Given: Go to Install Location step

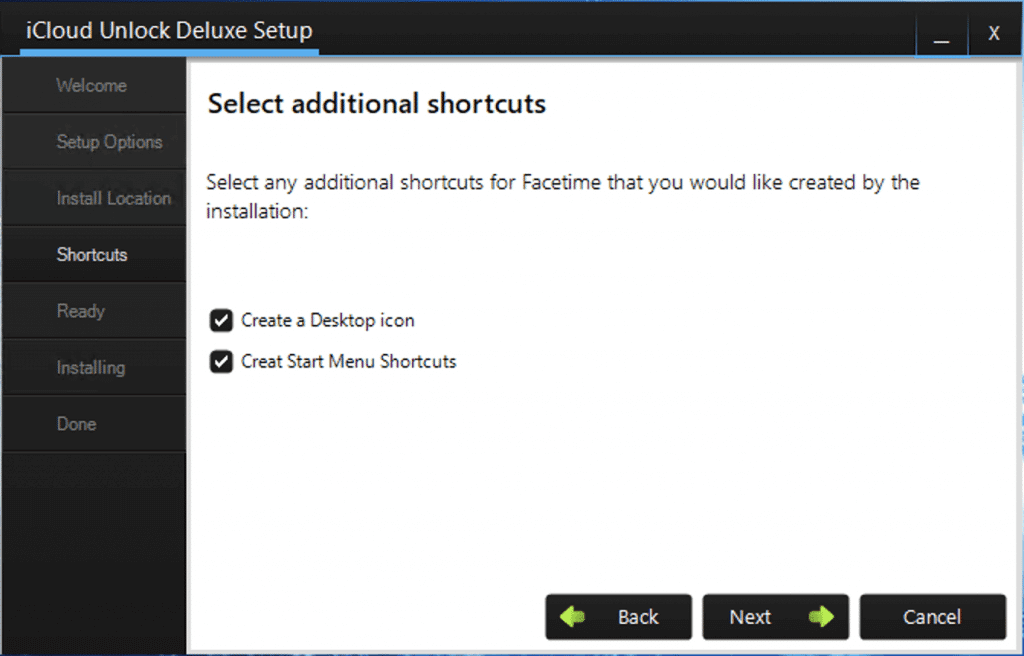Looking at the screenshot, I should click(94, 198).
